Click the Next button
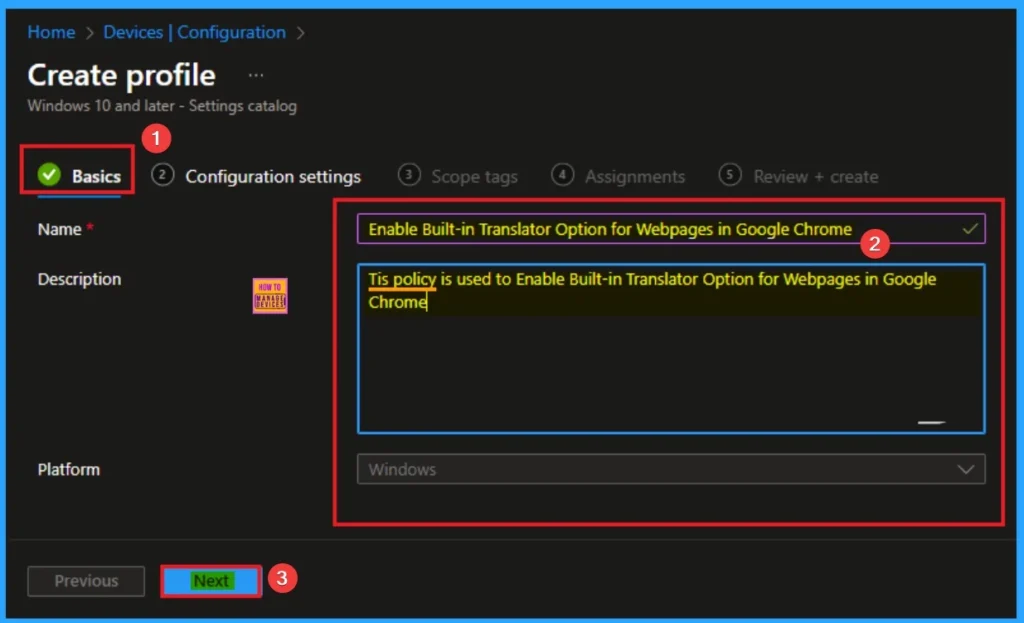Viewport: 1024px width, 623px height. pos(211,581)
